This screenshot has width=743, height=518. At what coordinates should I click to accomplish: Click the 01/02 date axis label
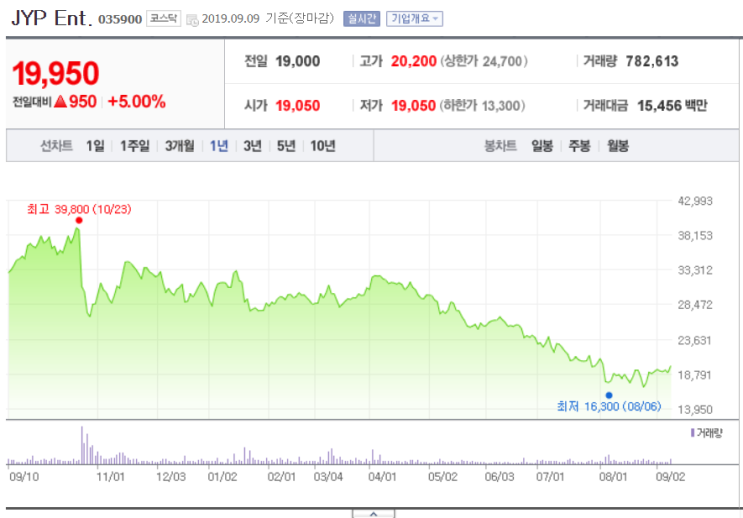click(x=222, y=477)
